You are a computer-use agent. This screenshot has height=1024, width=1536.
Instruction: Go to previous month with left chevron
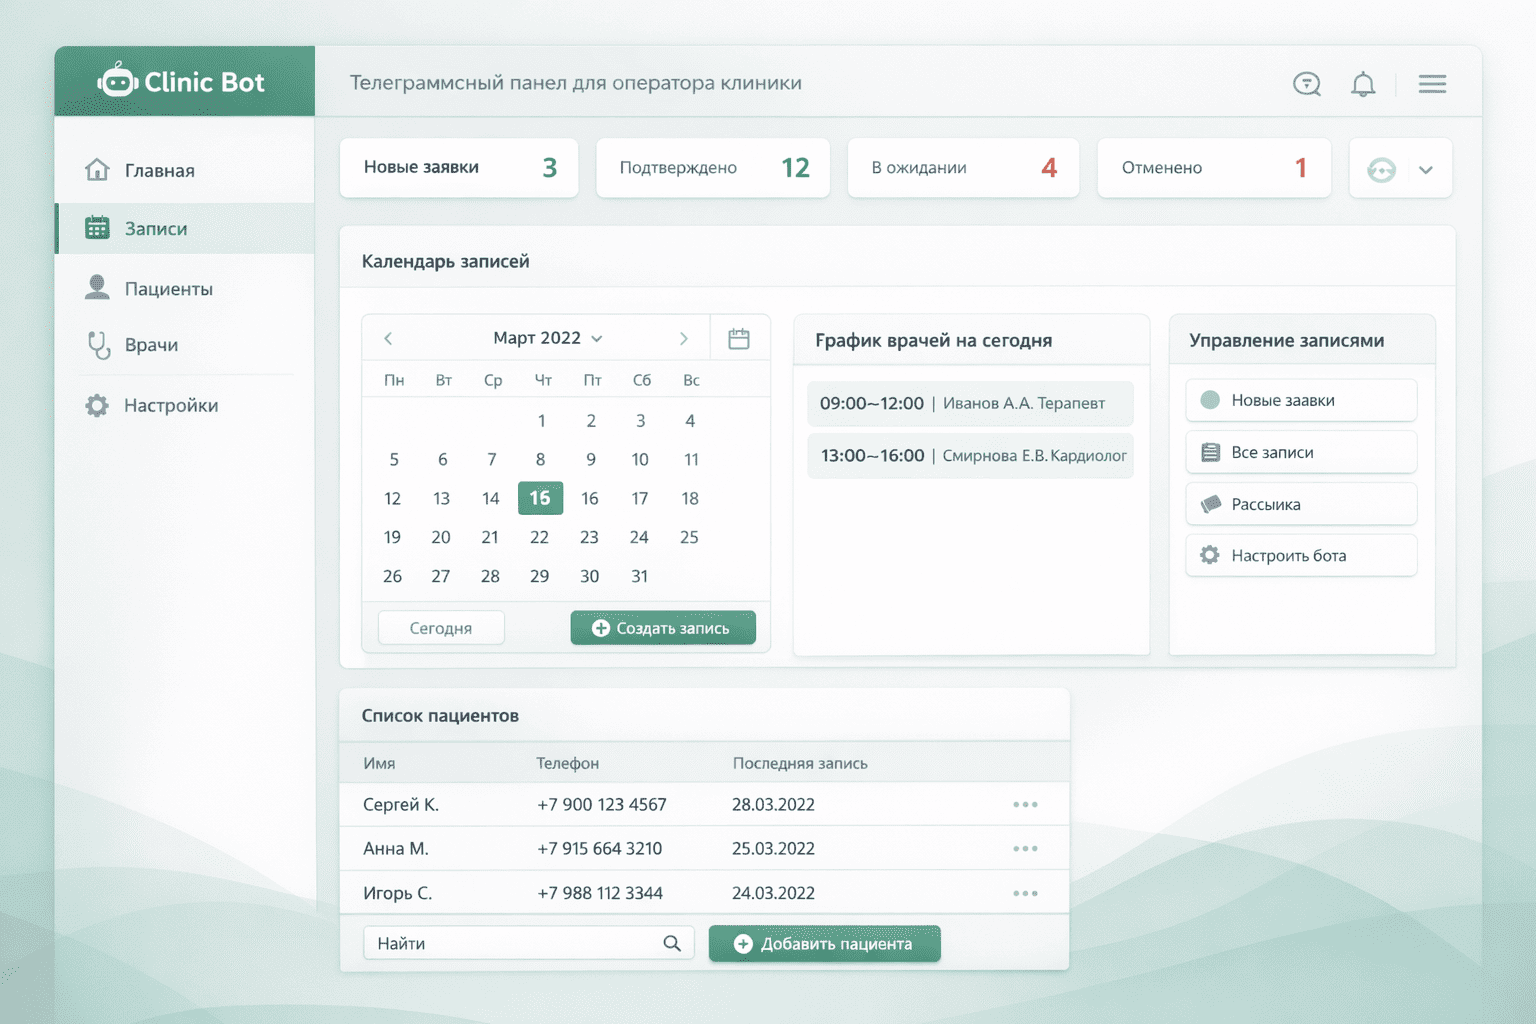[388, 339]
